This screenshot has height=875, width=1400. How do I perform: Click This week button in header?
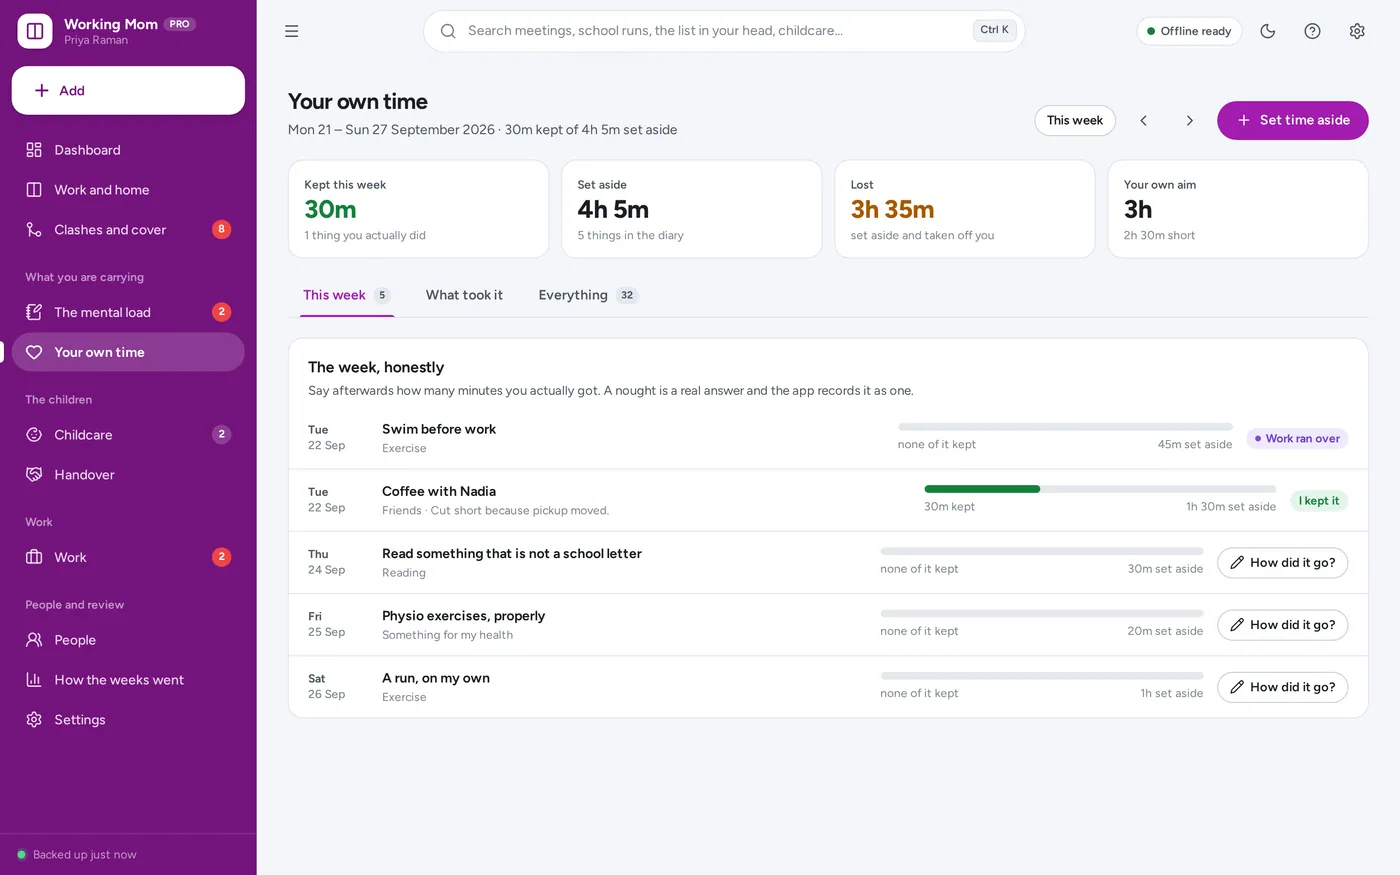1075,120
